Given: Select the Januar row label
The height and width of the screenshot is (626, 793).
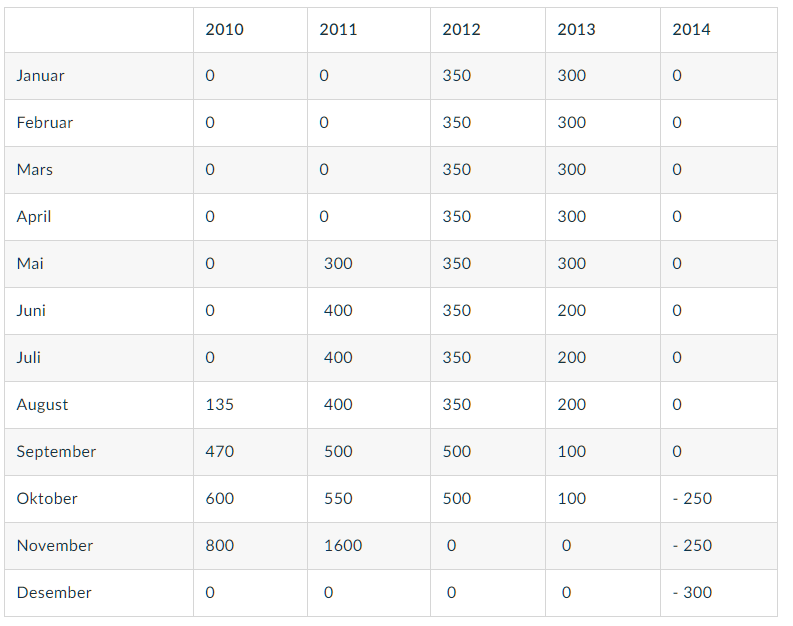Looking at the screenshot, I should click(40, 76).
